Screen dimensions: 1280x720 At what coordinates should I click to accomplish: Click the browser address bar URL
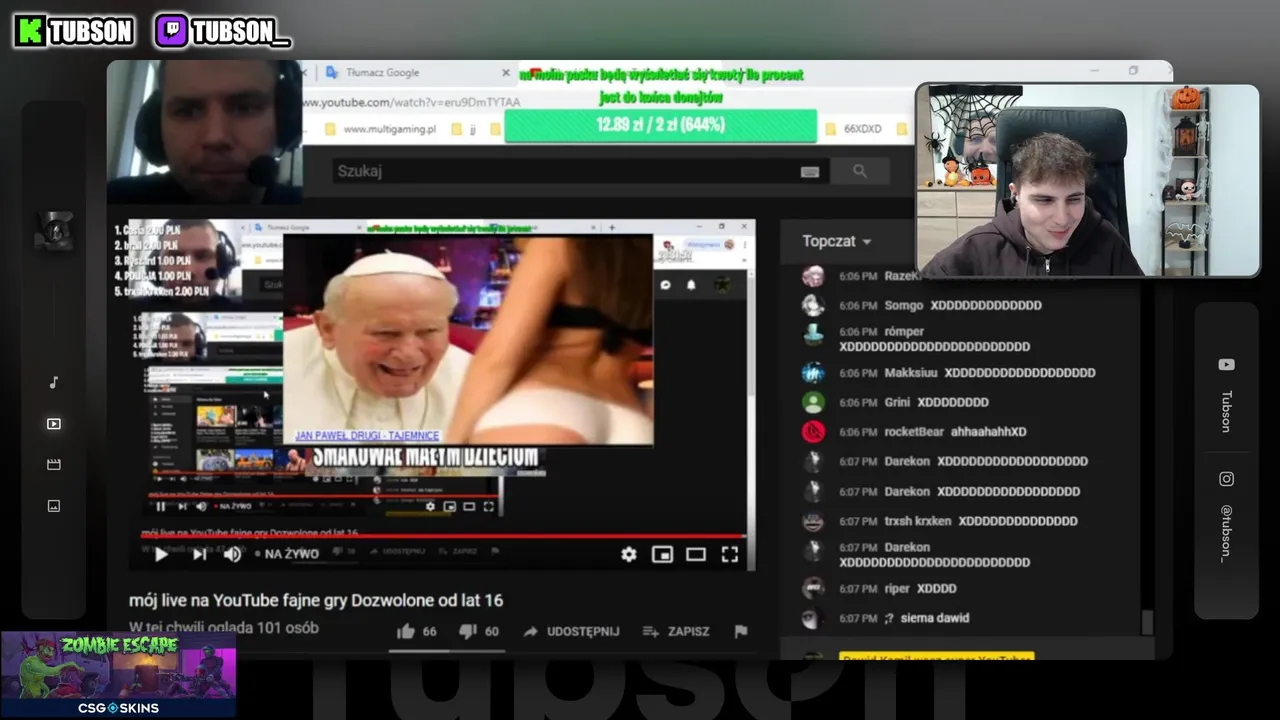412,102
